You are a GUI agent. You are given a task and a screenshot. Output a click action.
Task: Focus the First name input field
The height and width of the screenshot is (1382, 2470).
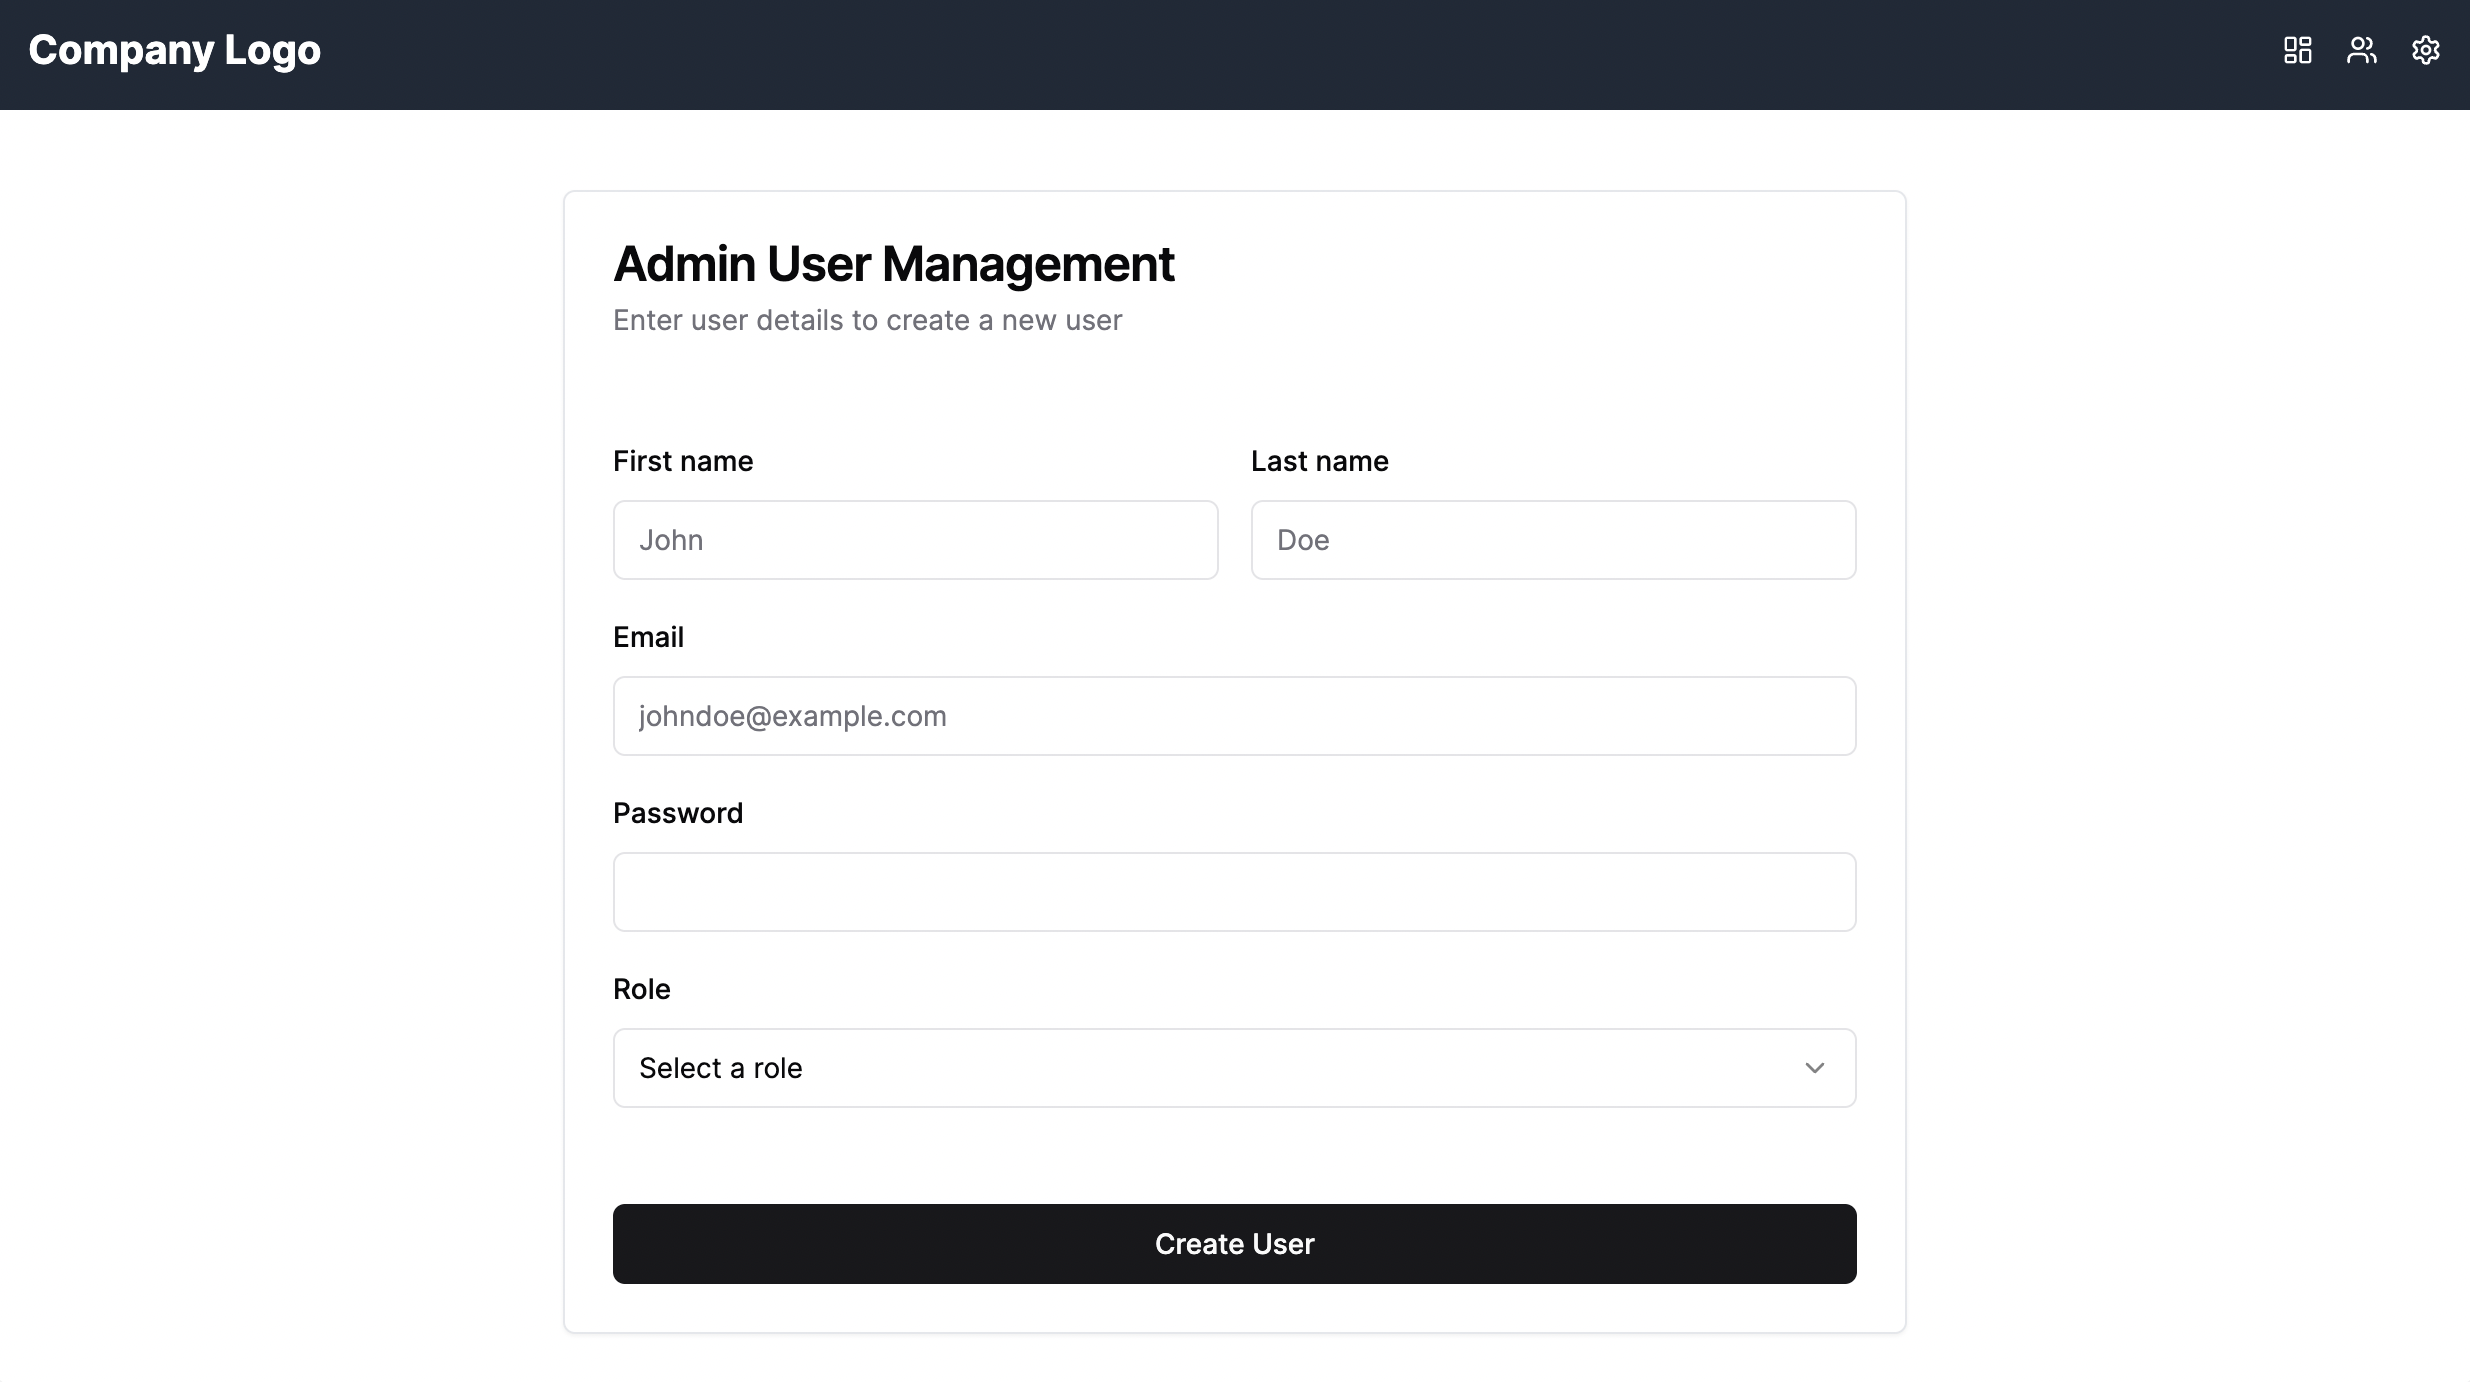915,539
